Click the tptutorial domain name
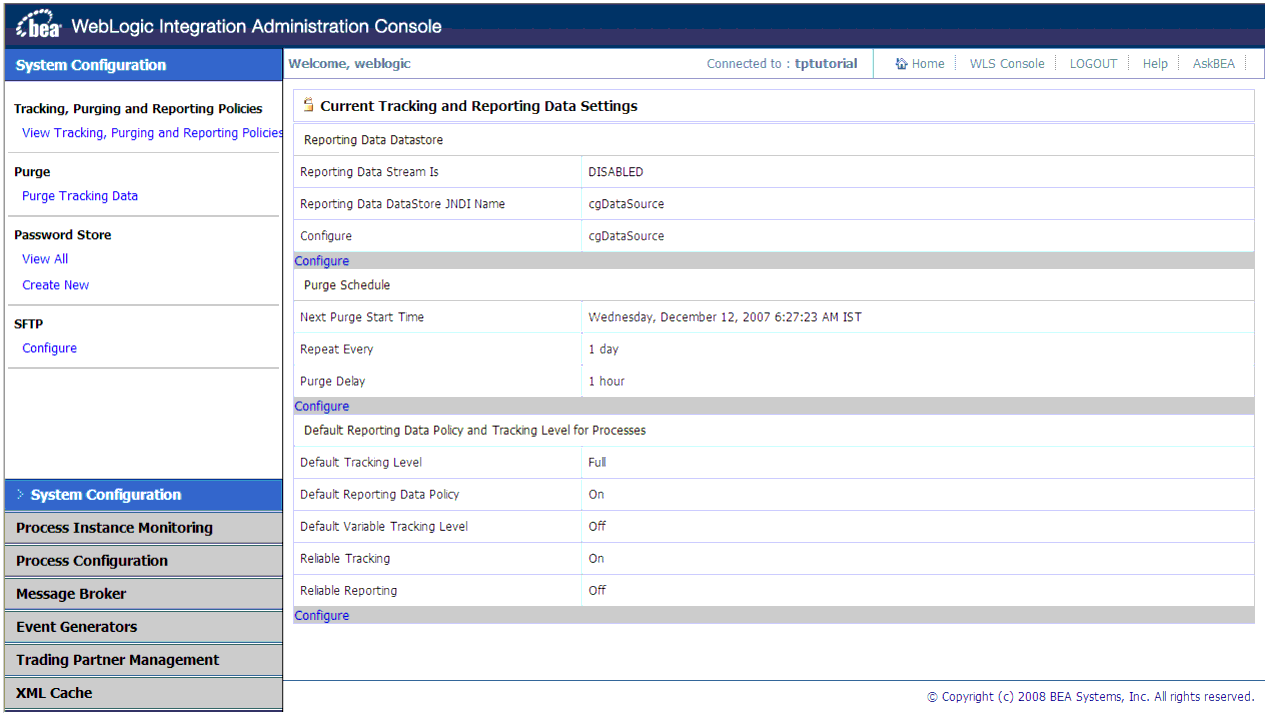1268x716 pixels. 826,63
